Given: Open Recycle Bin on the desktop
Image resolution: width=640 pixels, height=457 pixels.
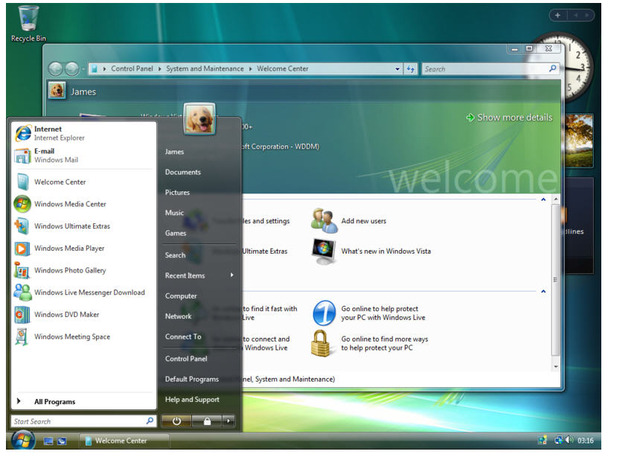Looking at the screenshot, I should tap(28, 24).
